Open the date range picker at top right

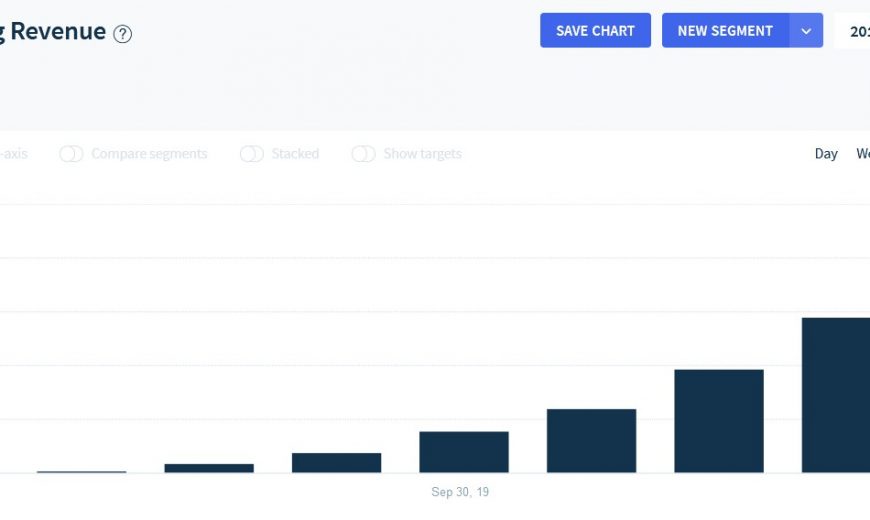tap(855, 31)
